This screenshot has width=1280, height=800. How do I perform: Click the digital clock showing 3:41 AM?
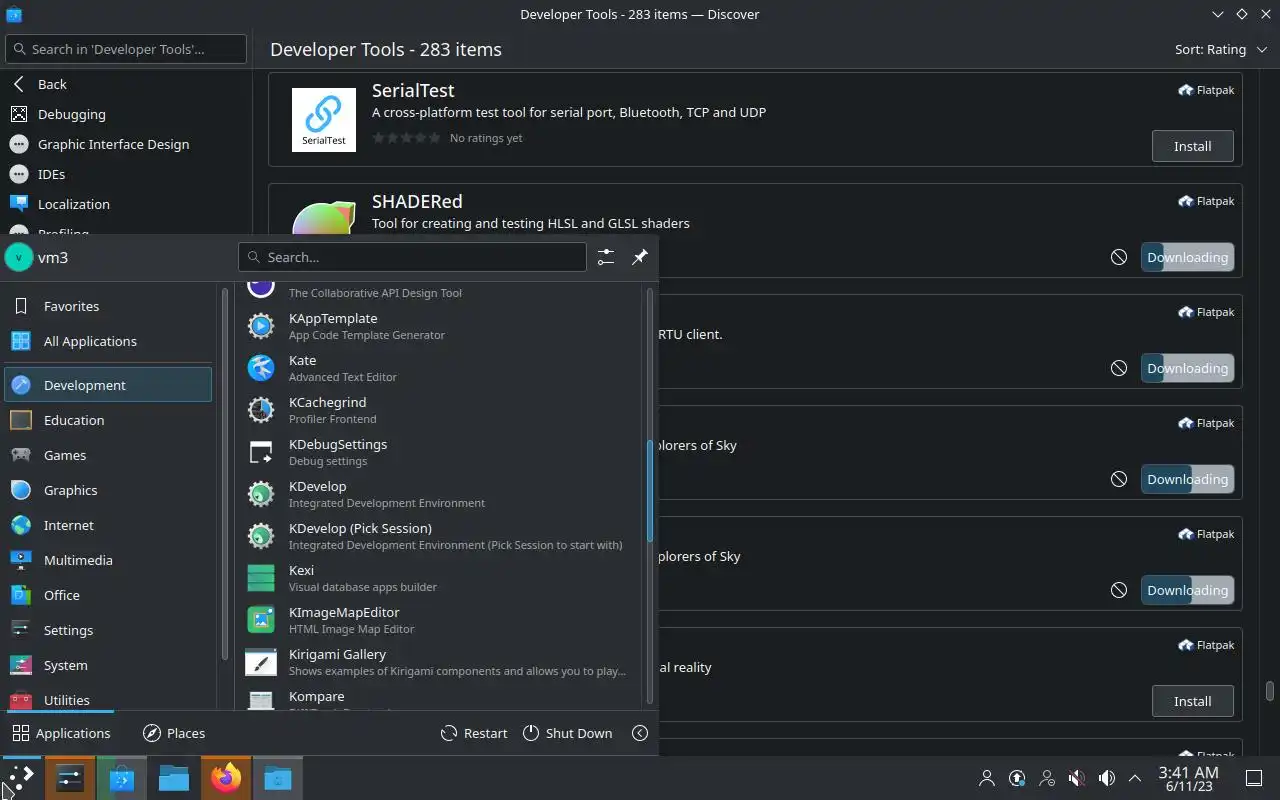[1188, 778]
